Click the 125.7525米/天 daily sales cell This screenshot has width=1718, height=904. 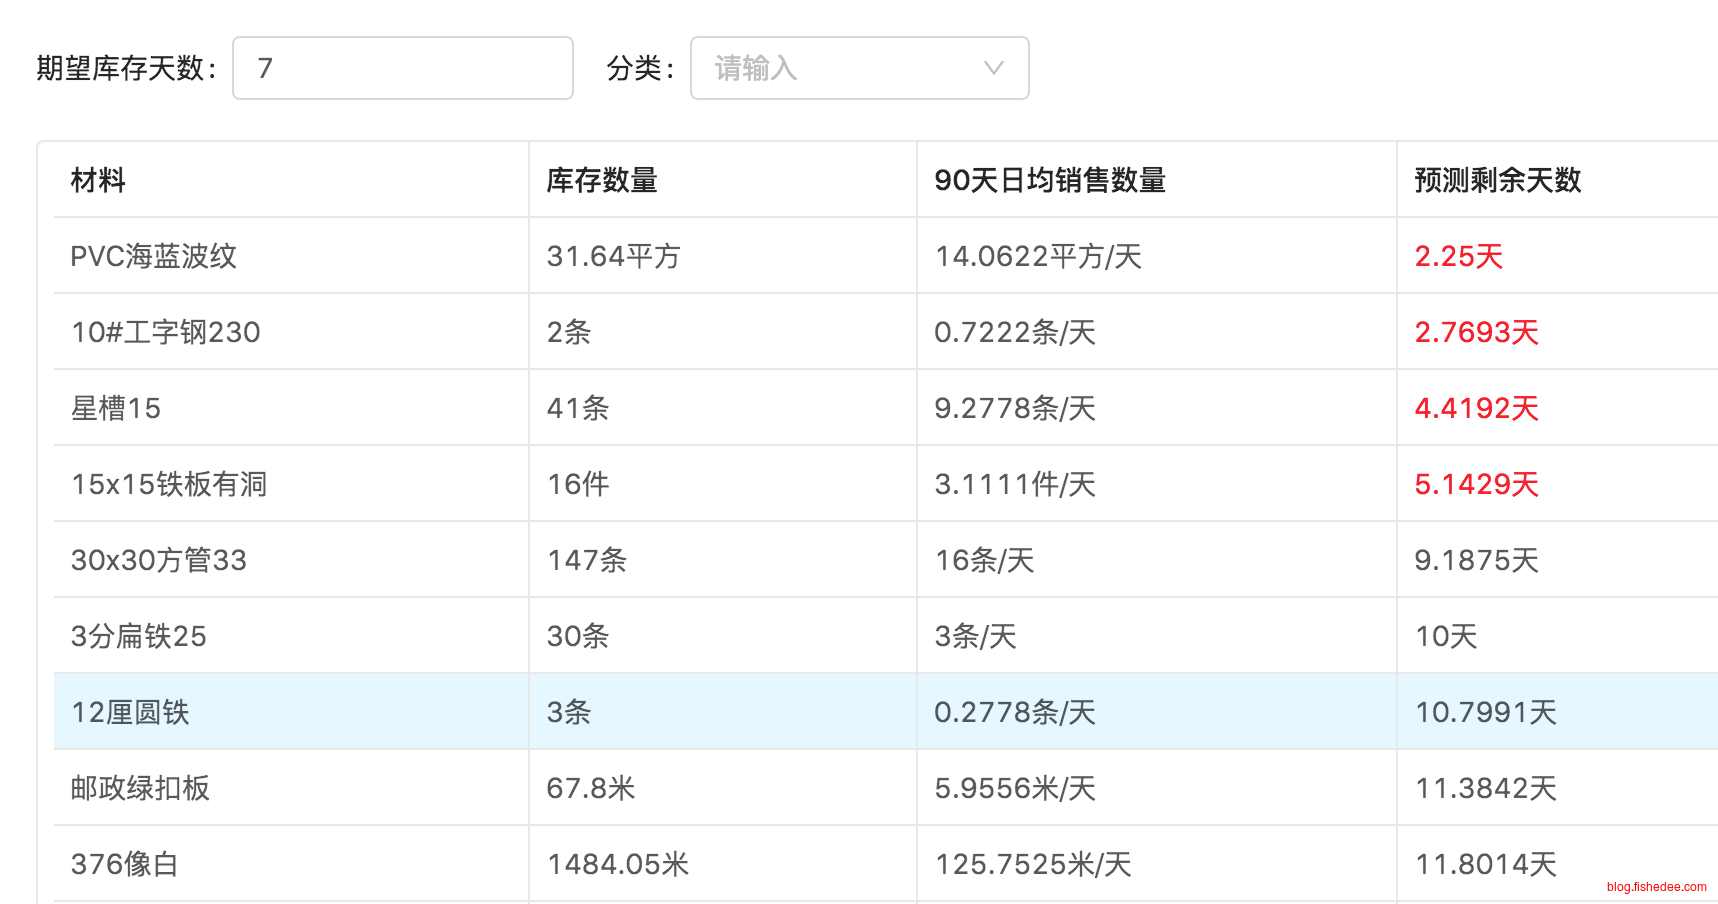coord(1032,864)
